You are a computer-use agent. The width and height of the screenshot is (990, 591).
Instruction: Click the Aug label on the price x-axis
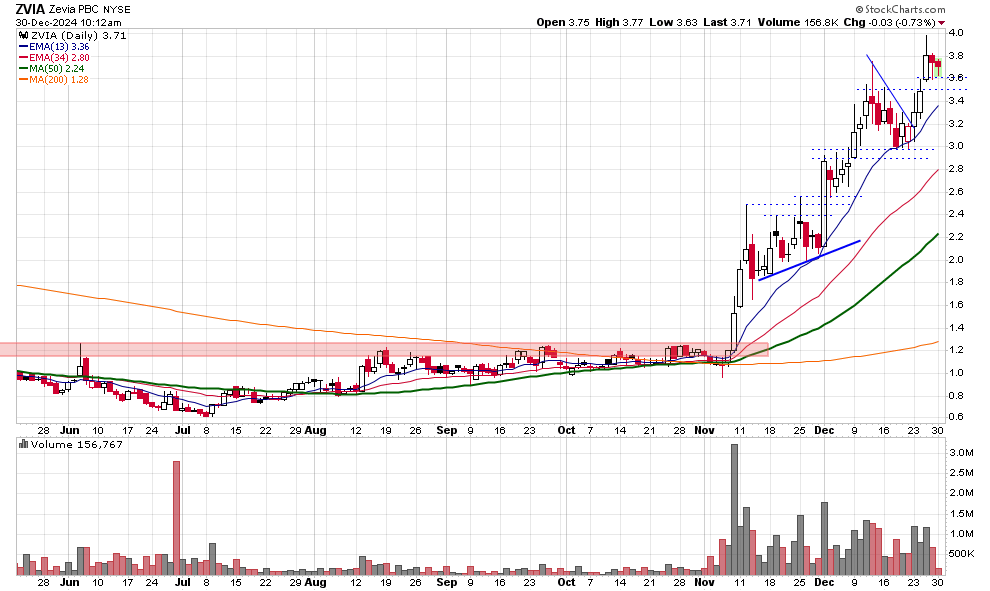(x=316, y=429)
